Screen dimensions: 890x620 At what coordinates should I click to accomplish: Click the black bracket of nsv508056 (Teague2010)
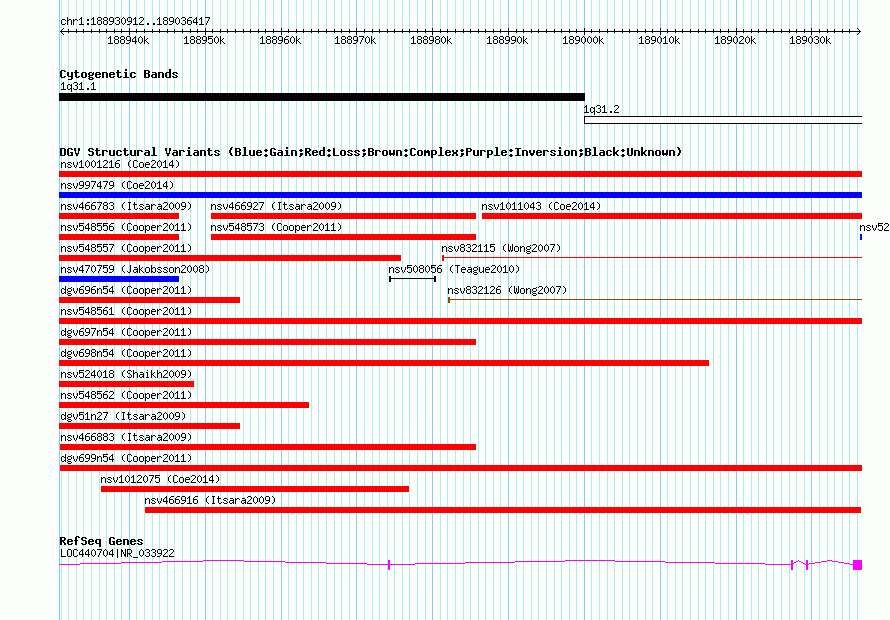pyautogui.click(x=413, y=279)
